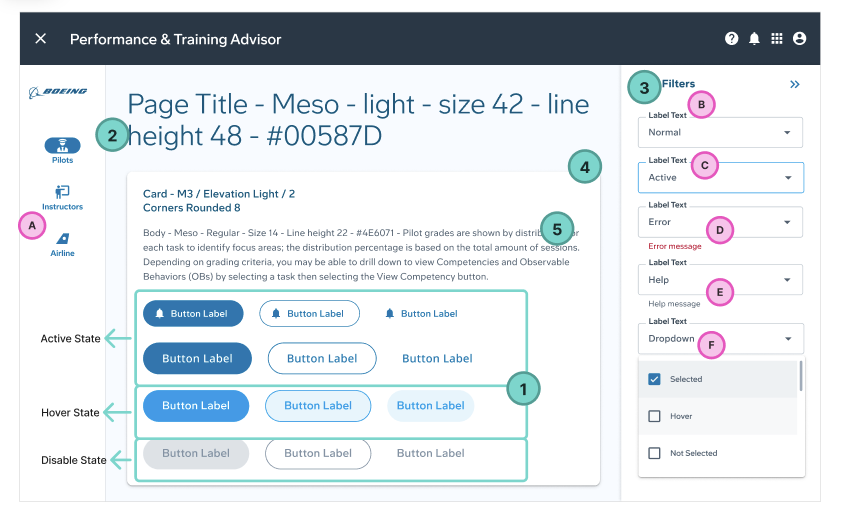This screenshot has height=518, width=848.
Task: Collapse Filters panel with double chevron
Action: 794,84
